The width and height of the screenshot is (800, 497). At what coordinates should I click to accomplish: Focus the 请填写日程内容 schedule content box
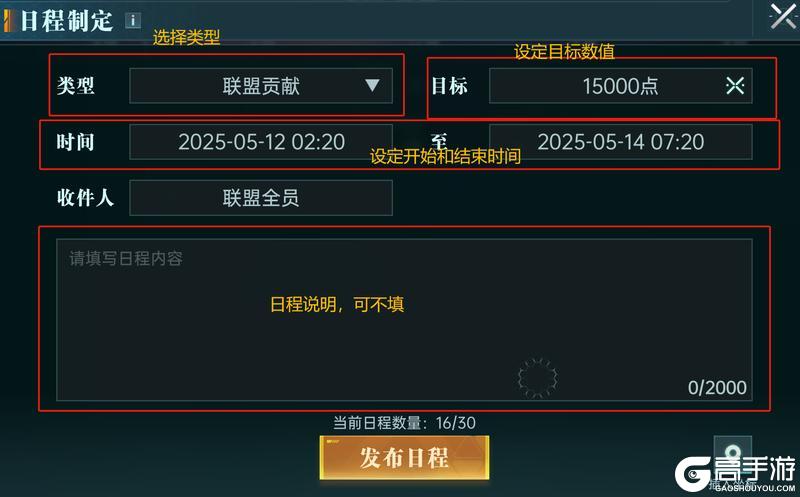pos(404,319)
